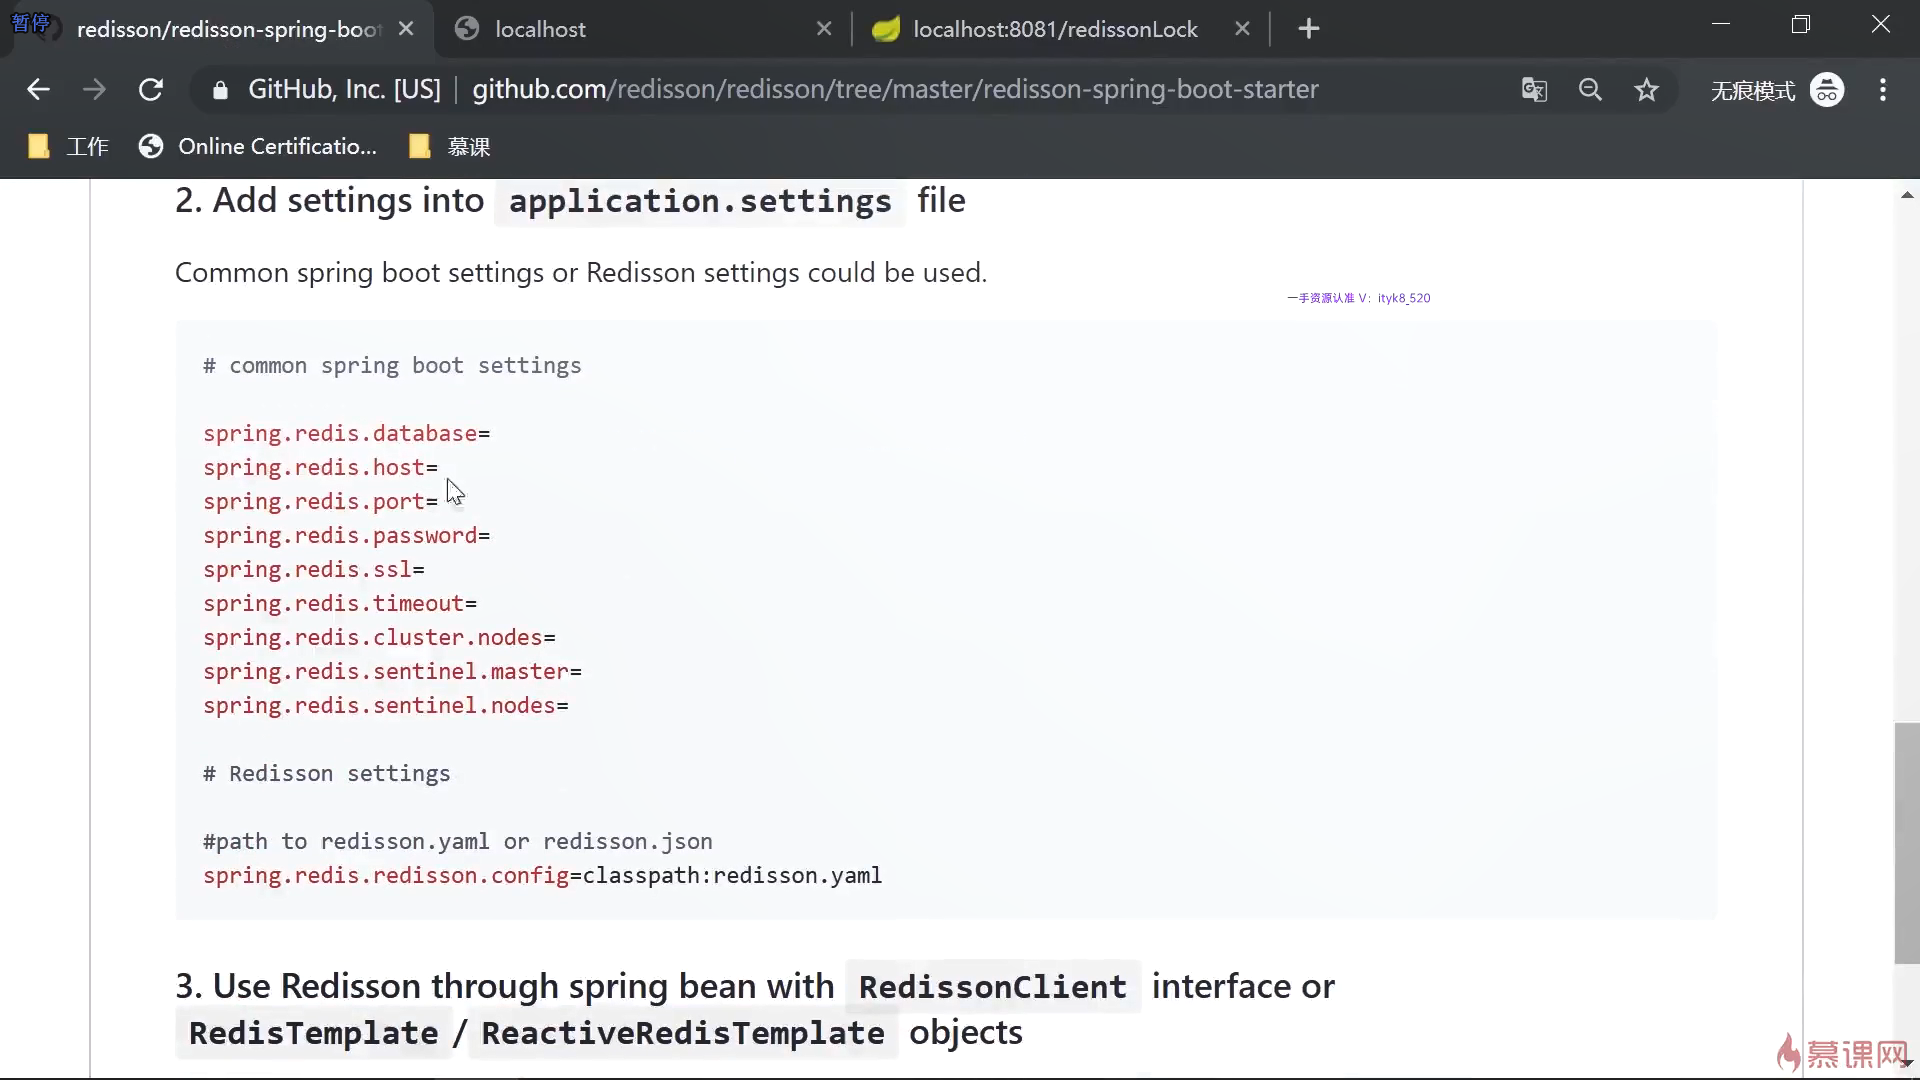
Task: Open the 工作 bookmarks folder
Action: click(x=68, y=147)
